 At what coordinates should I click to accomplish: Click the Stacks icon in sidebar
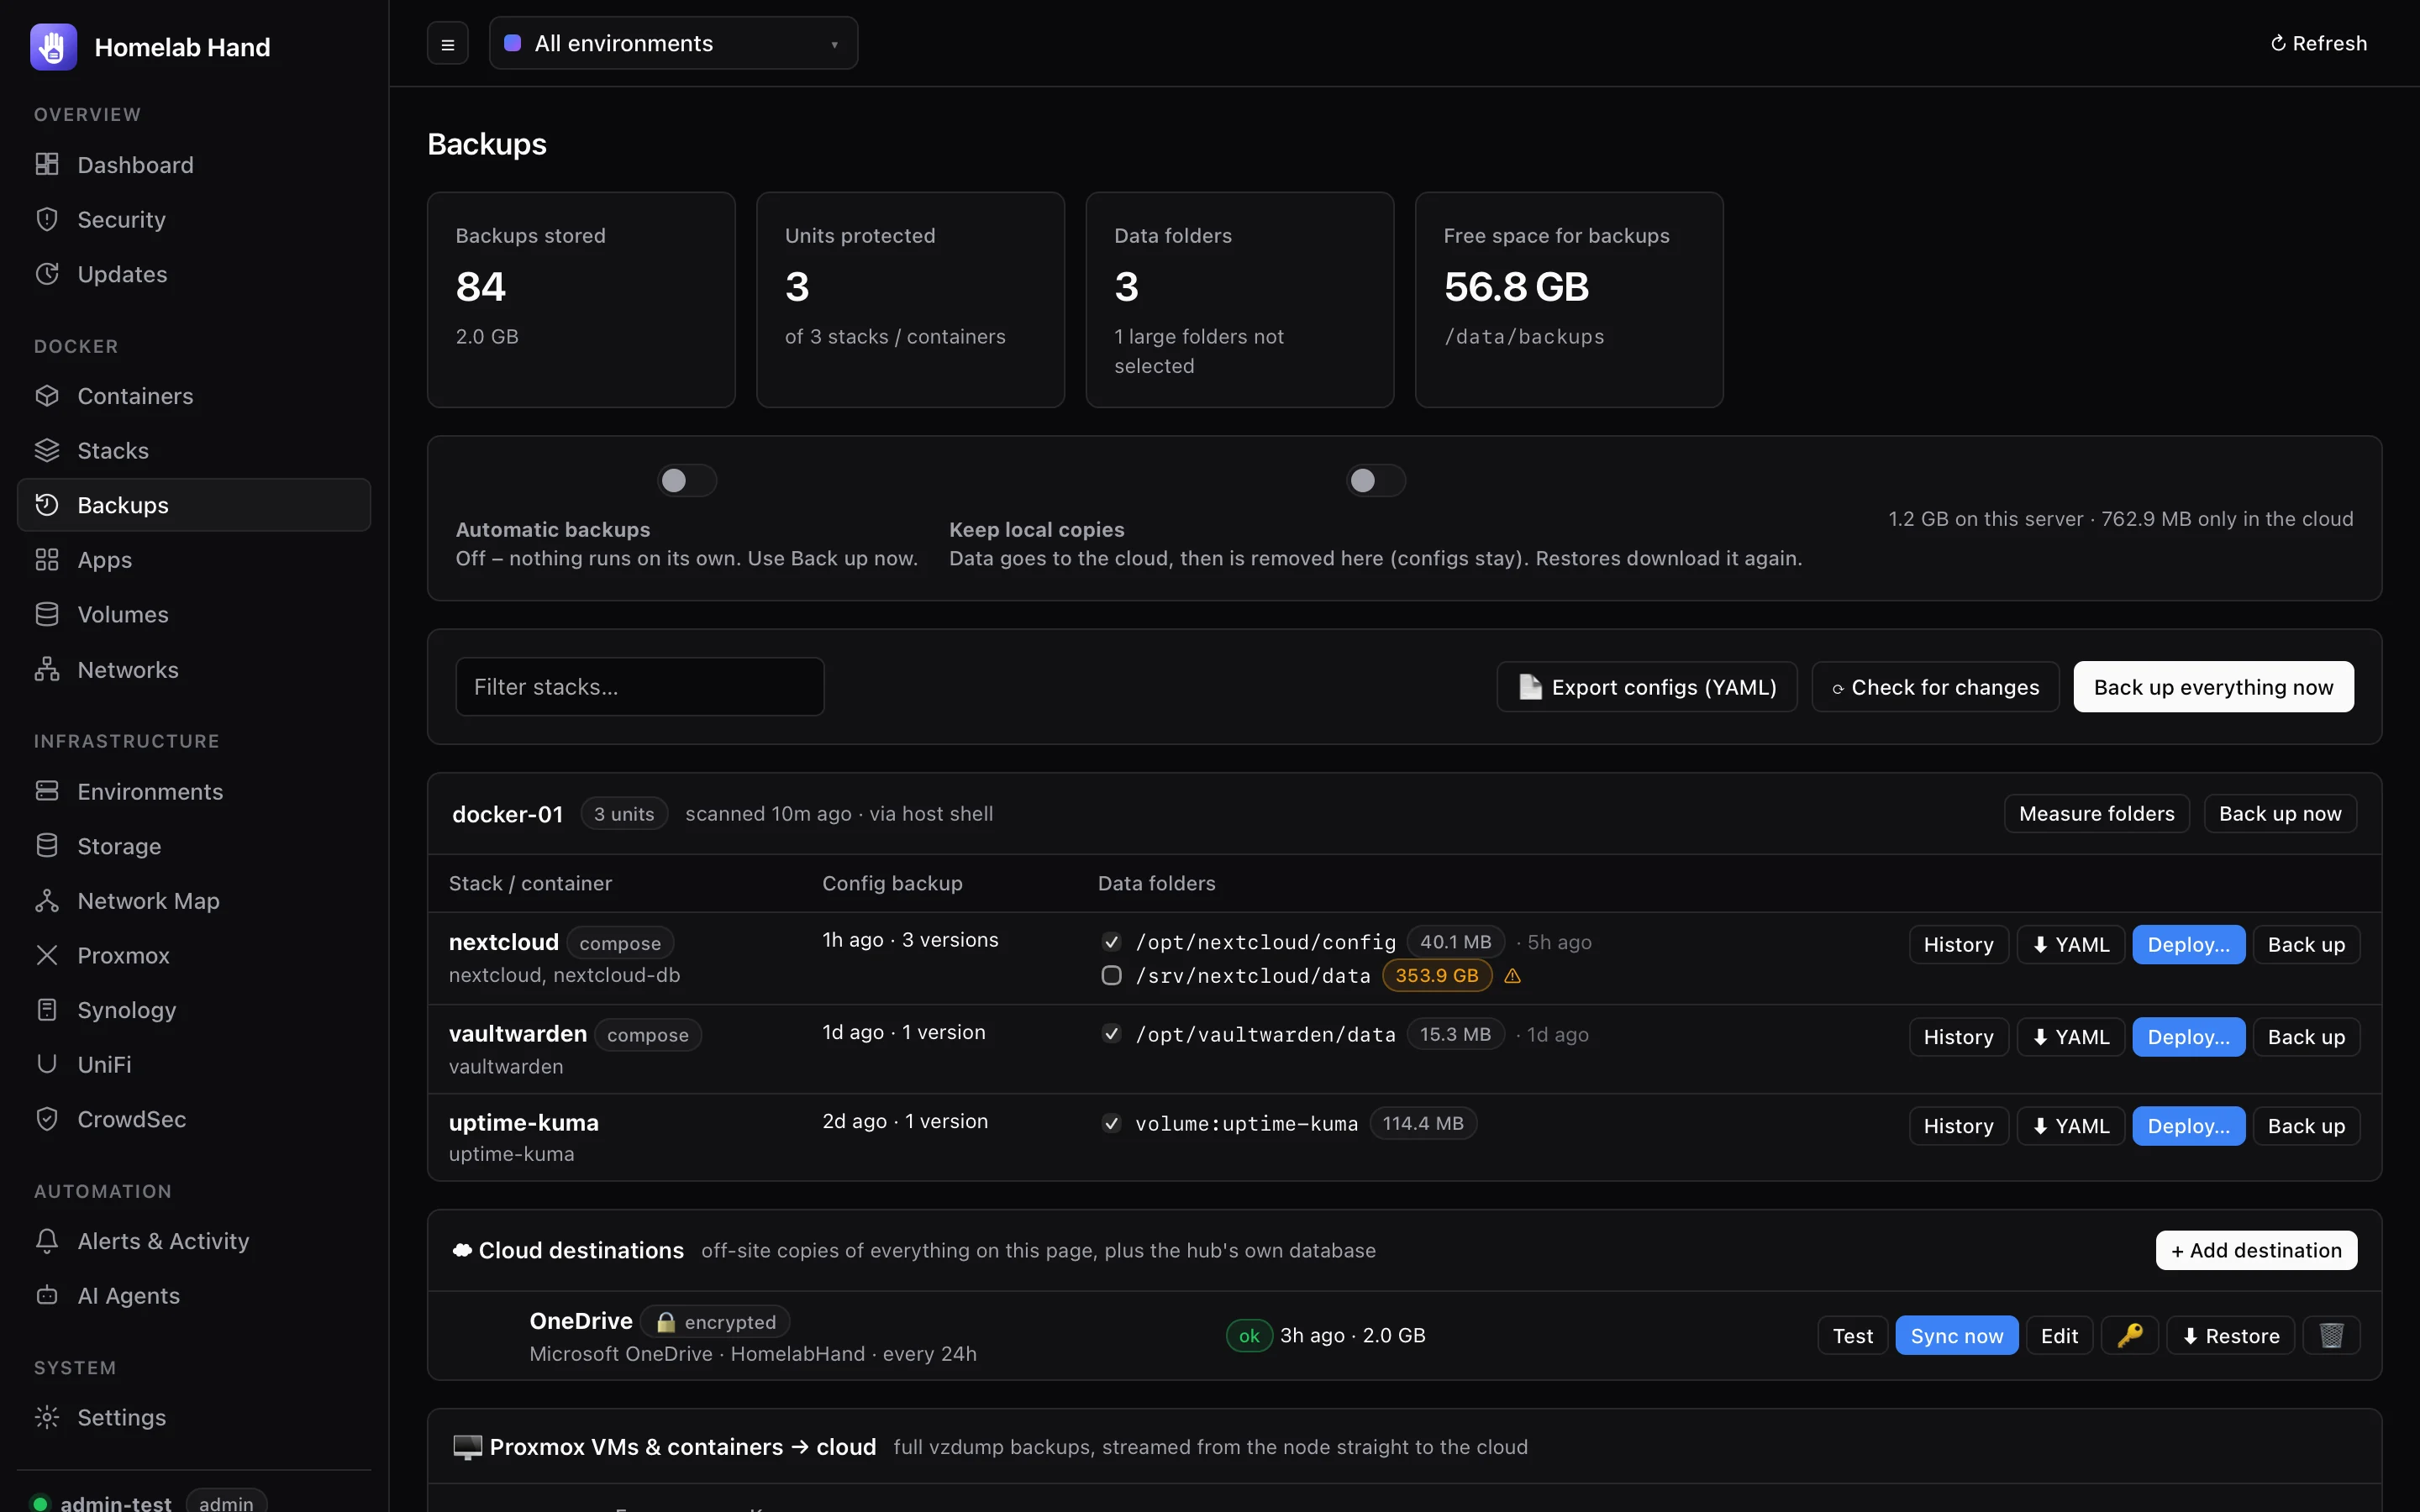47,450
